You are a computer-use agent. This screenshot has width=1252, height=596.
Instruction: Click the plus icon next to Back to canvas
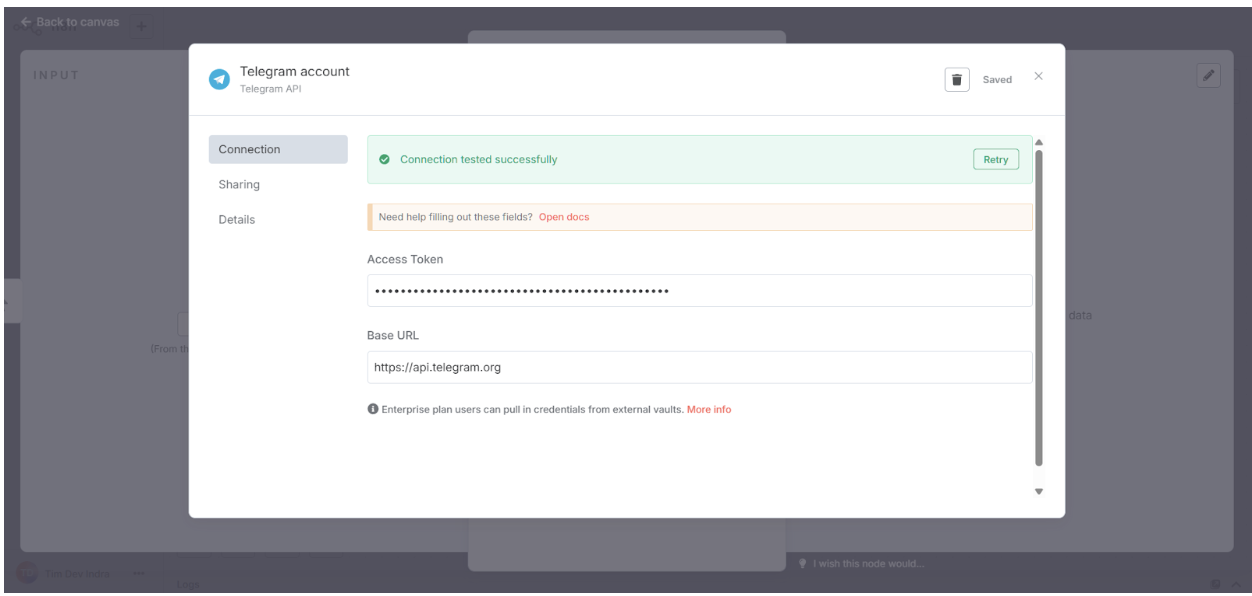(141, 26)
